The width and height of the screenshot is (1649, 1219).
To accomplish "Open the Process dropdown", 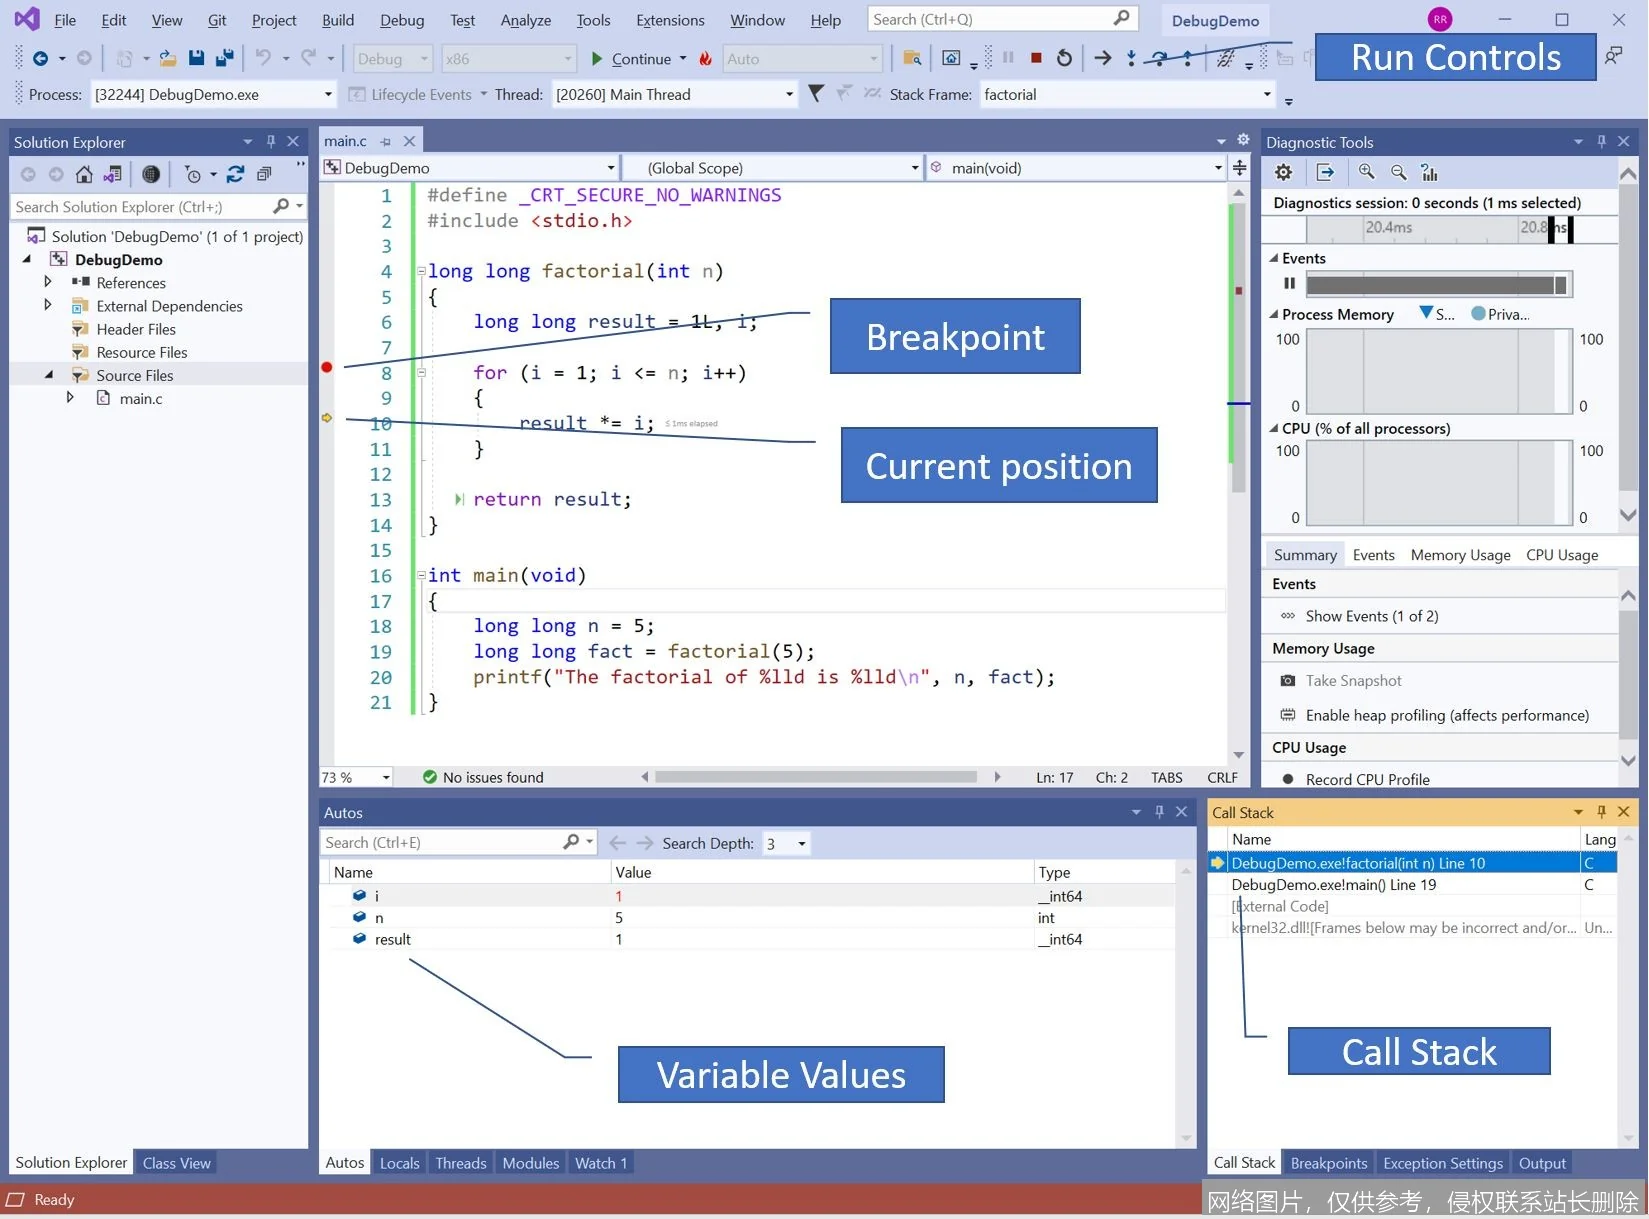I will (327, 94).
